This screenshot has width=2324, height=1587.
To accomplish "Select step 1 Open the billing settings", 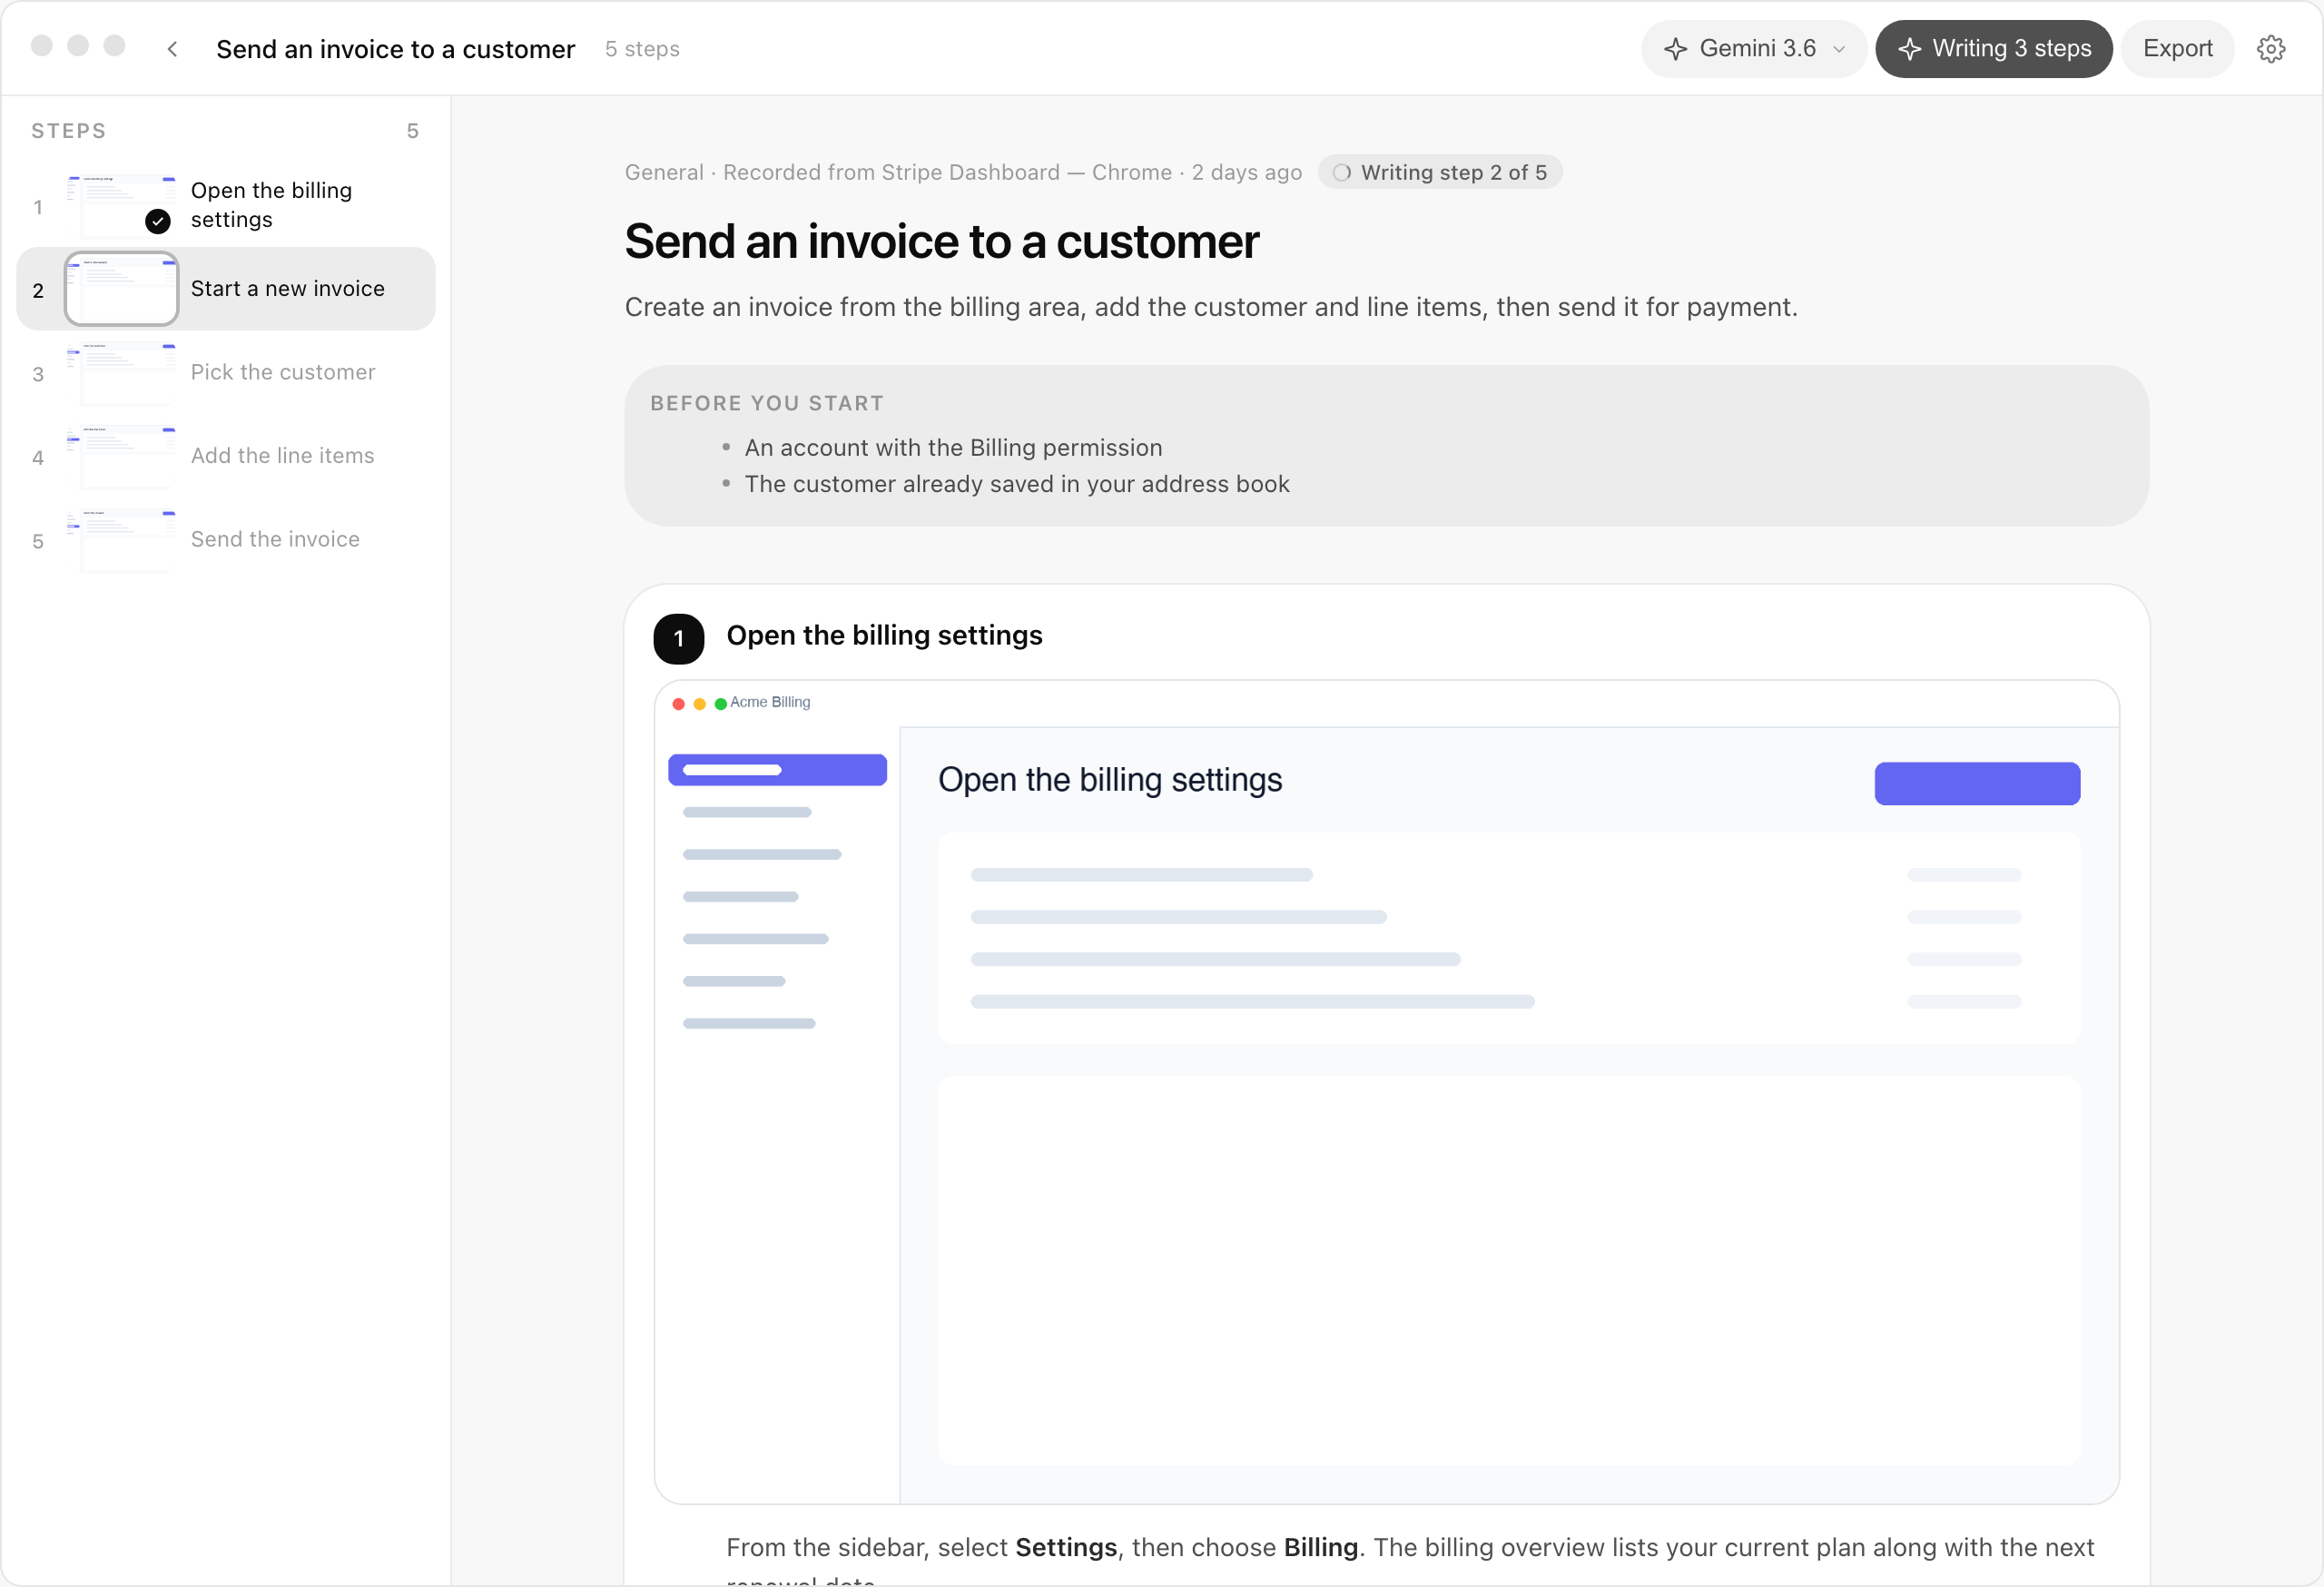I will pos(226,205).
